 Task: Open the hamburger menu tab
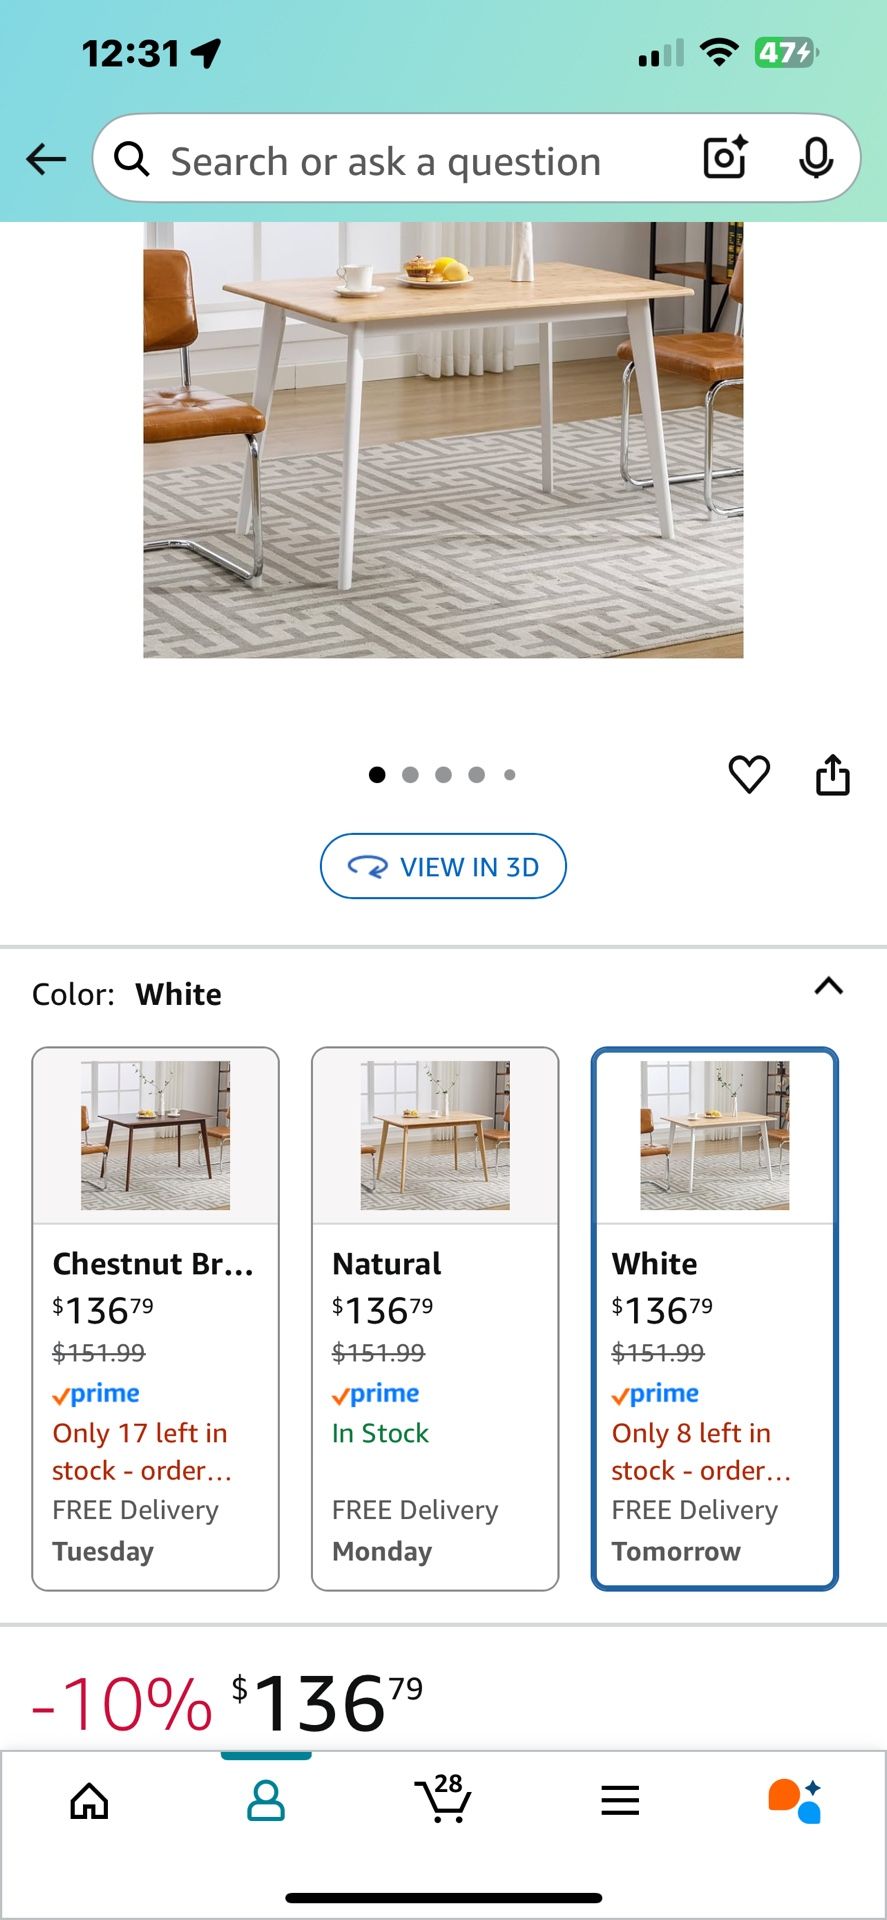point(620,1802)
